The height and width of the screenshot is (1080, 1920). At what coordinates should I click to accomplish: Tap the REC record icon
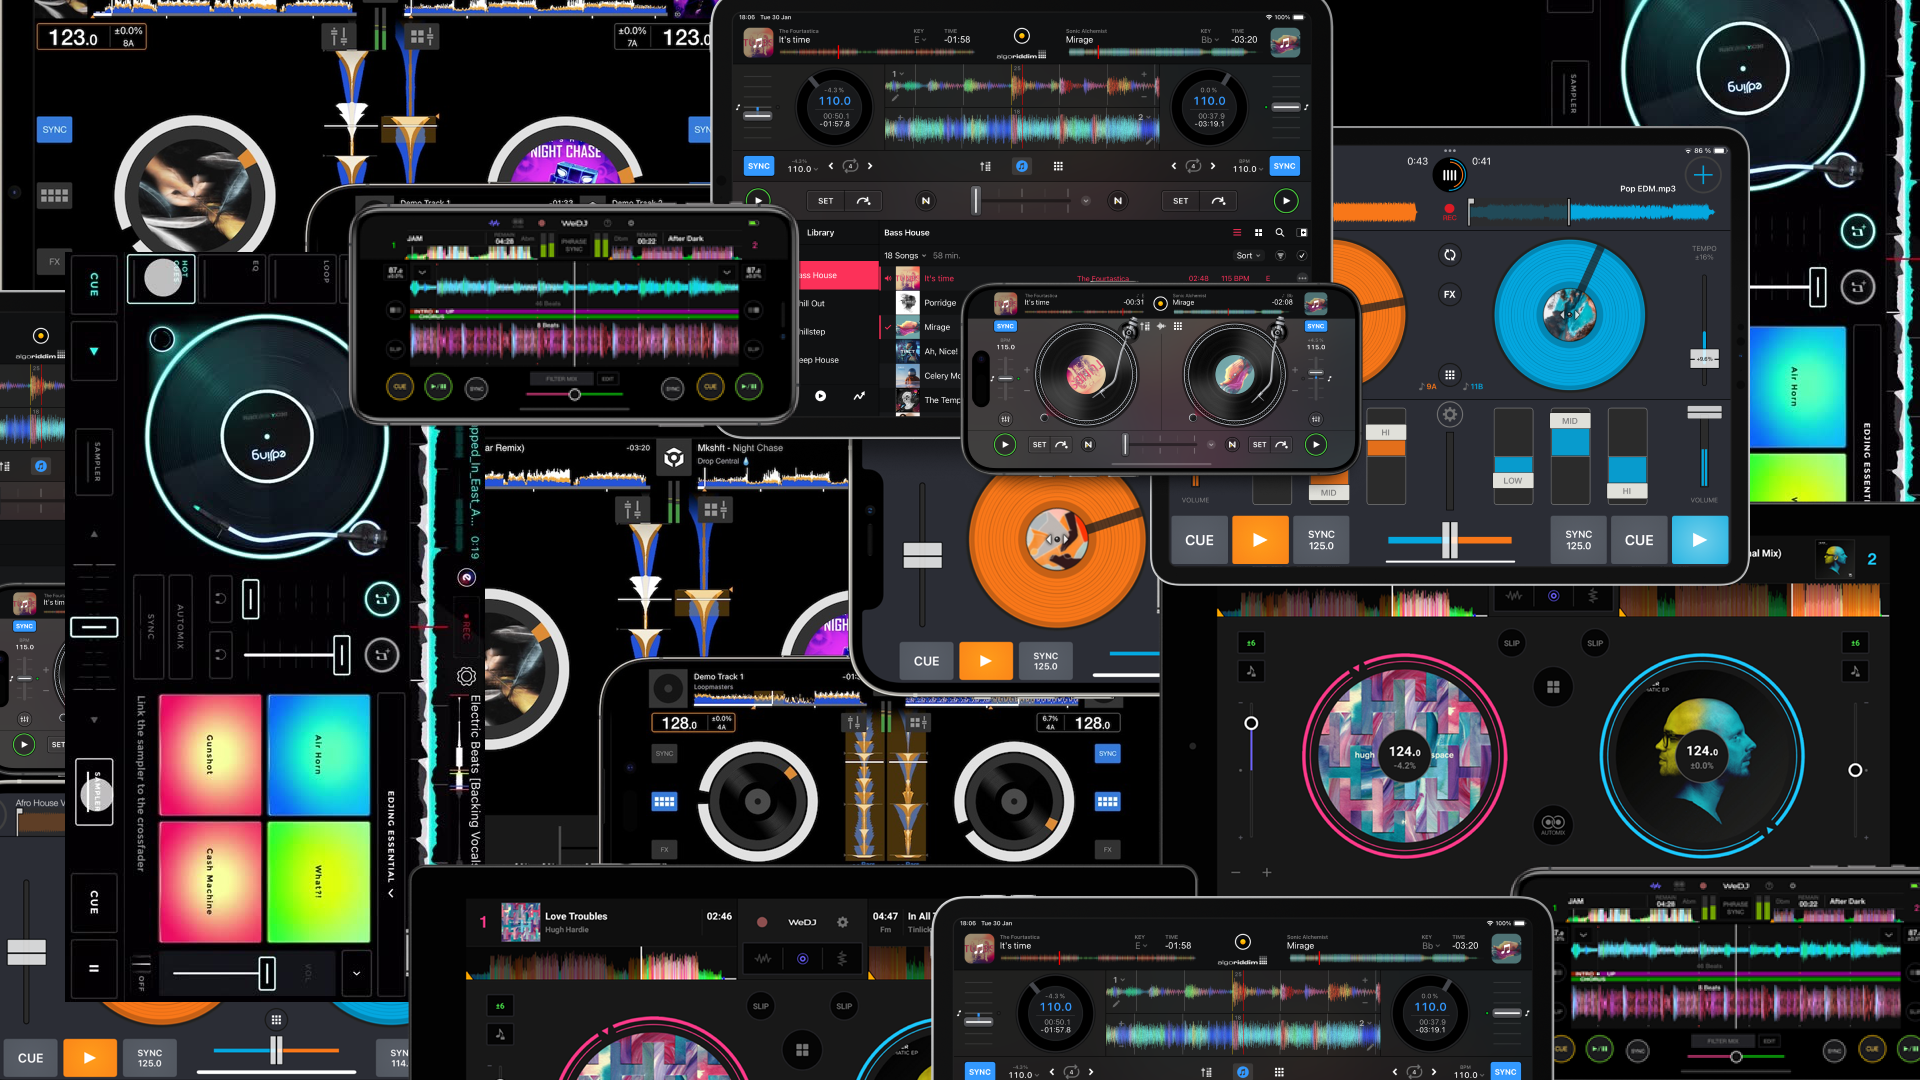(x=1449, y=210)
